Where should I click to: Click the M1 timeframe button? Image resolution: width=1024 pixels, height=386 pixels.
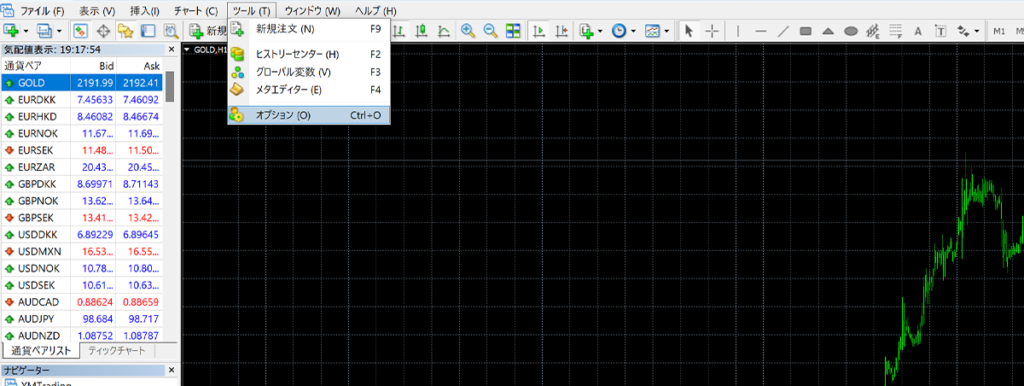(999, 31)
